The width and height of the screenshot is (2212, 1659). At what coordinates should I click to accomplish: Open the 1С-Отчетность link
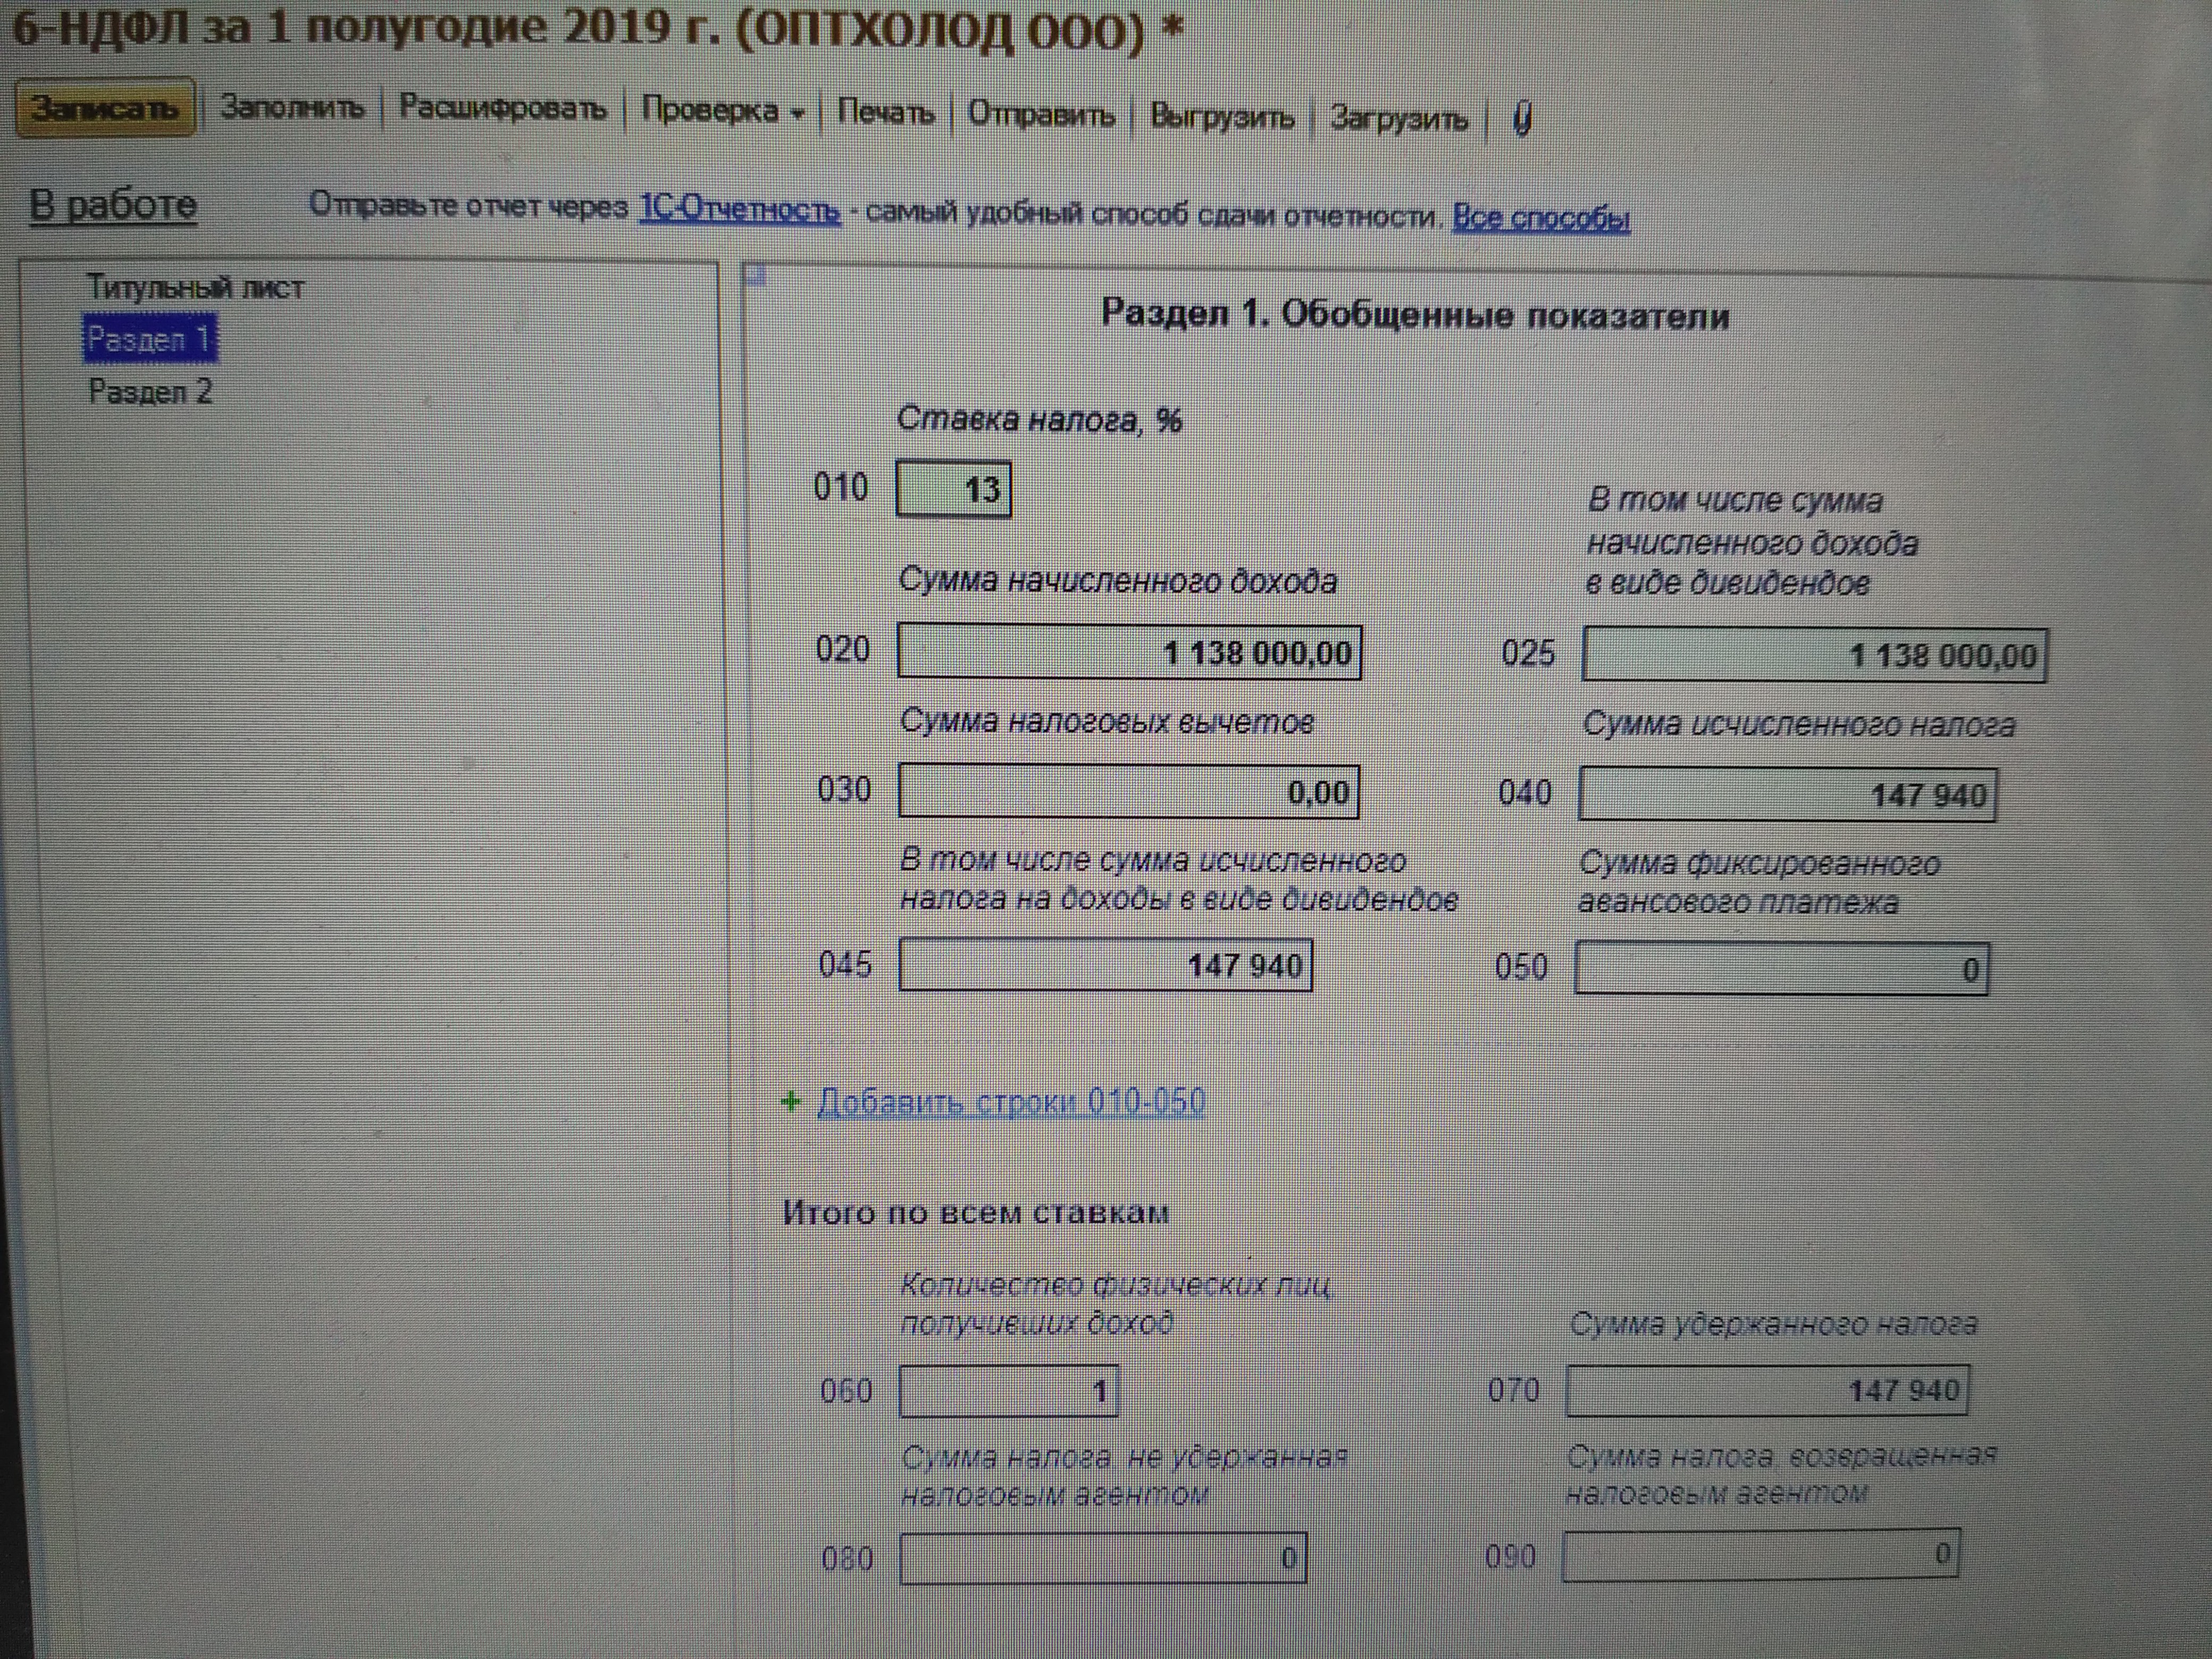739,210
